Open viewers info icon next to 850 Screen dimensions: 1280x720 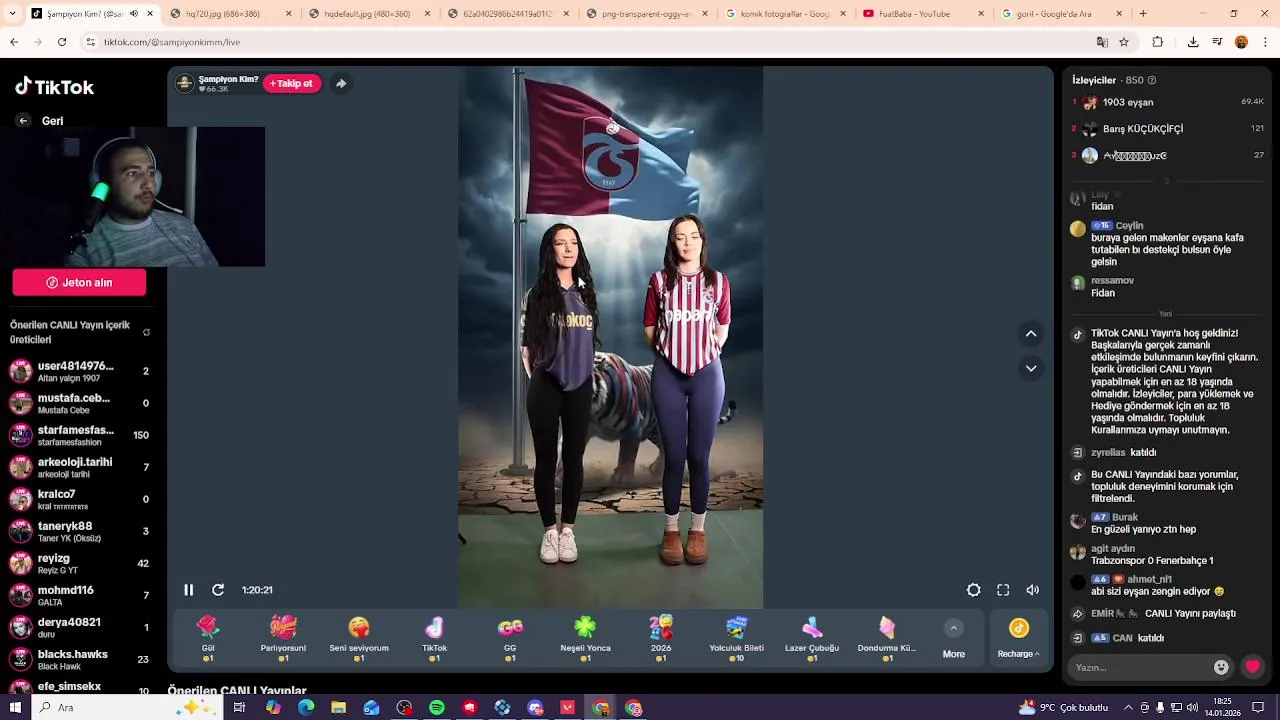click(x=1152, y=80)
